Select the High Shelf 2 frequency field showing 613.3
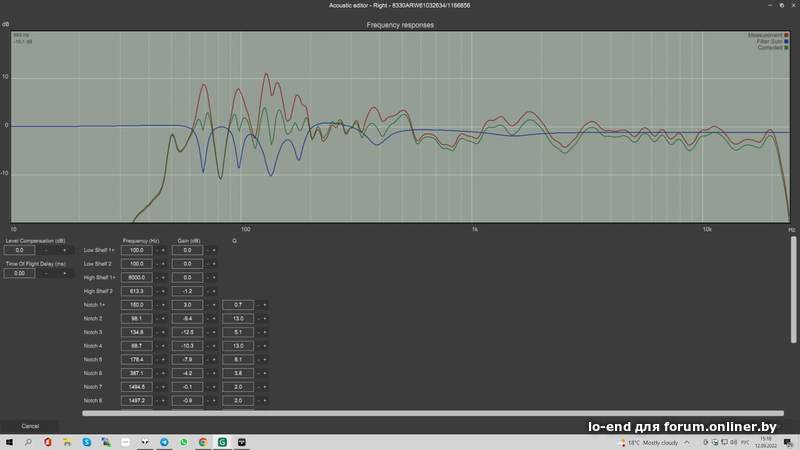Screen dimensions: 800x450 pyautogui.click(x=136, y=291)
